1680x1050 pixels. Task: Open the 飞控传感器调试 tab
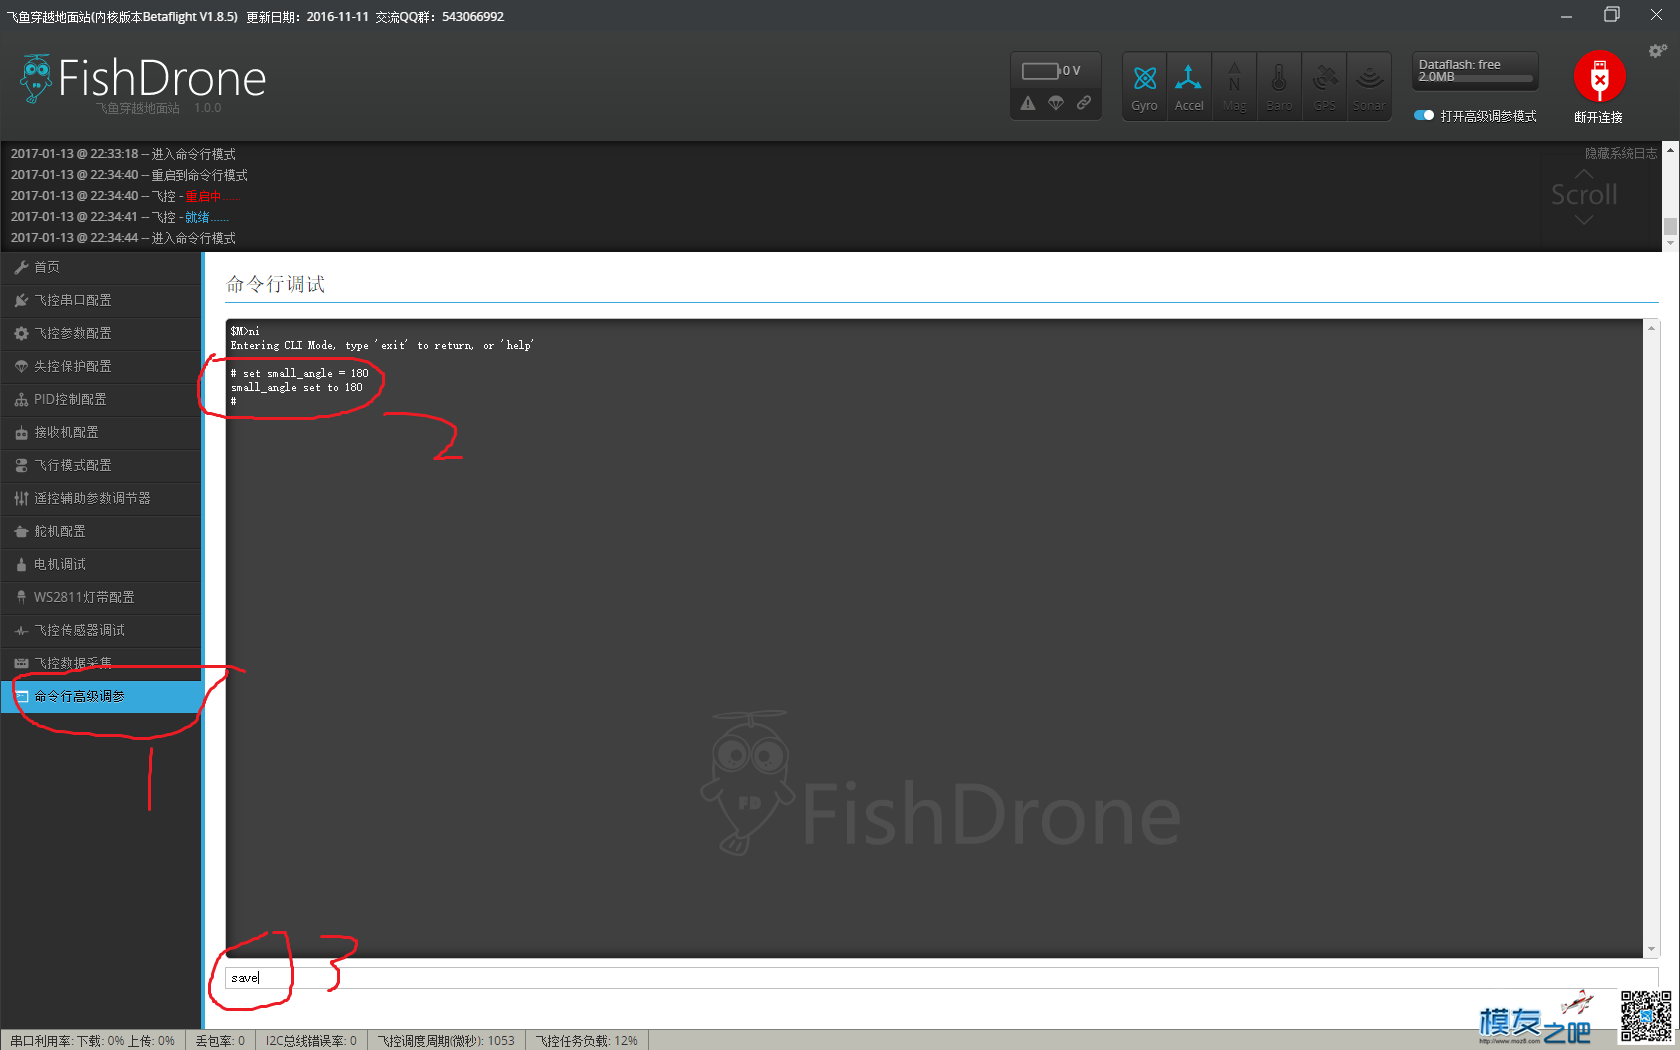[x=100, y=630]
